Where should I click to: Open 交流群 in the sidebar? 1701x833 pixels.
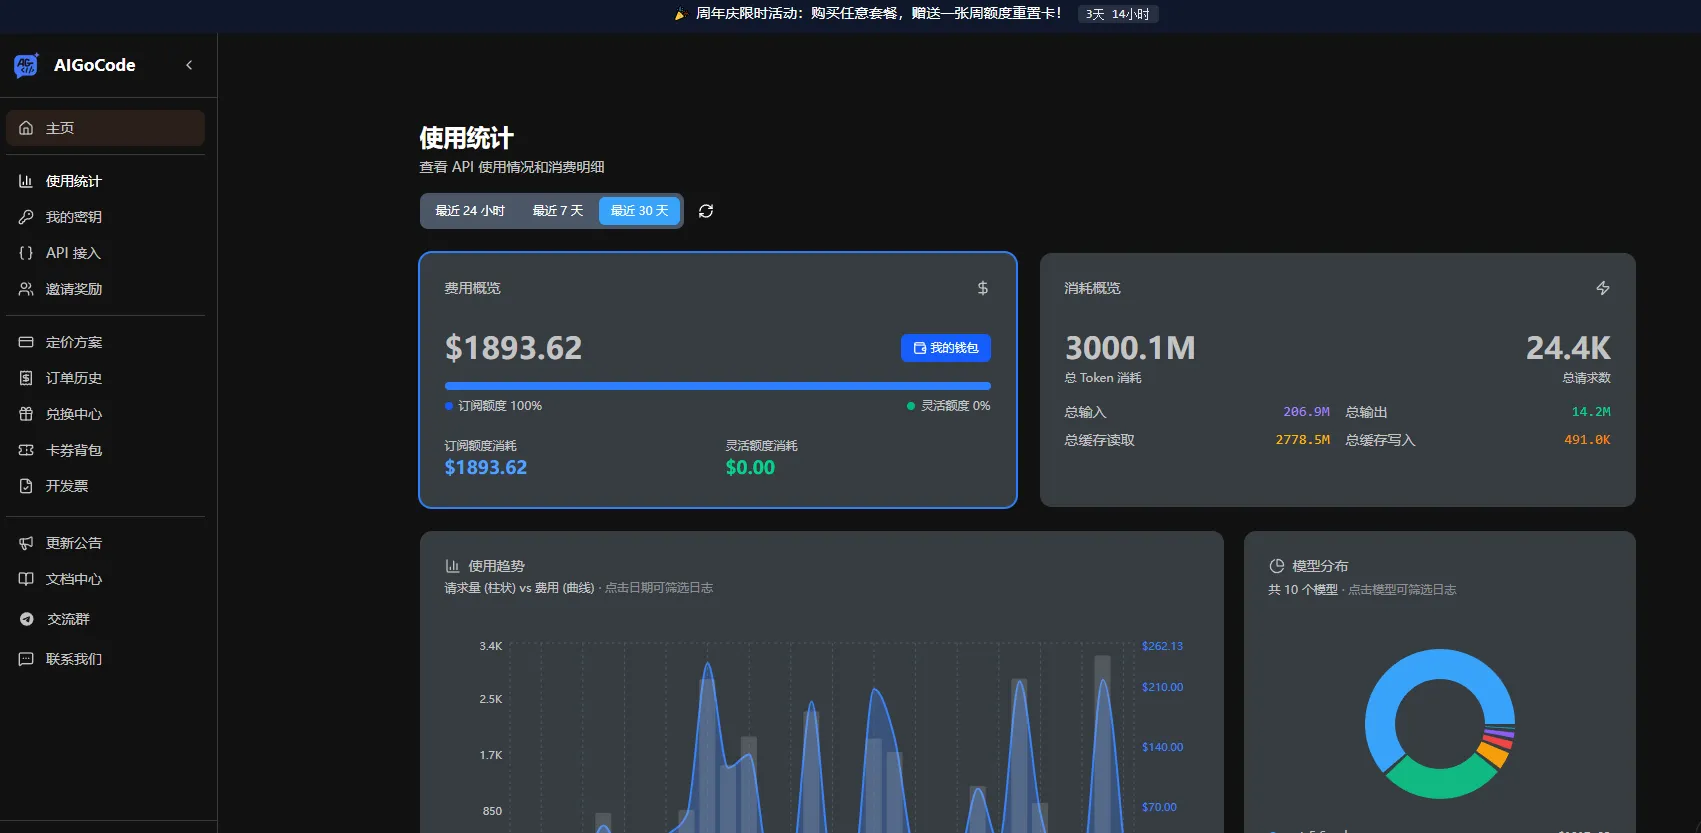click(105, 619)
